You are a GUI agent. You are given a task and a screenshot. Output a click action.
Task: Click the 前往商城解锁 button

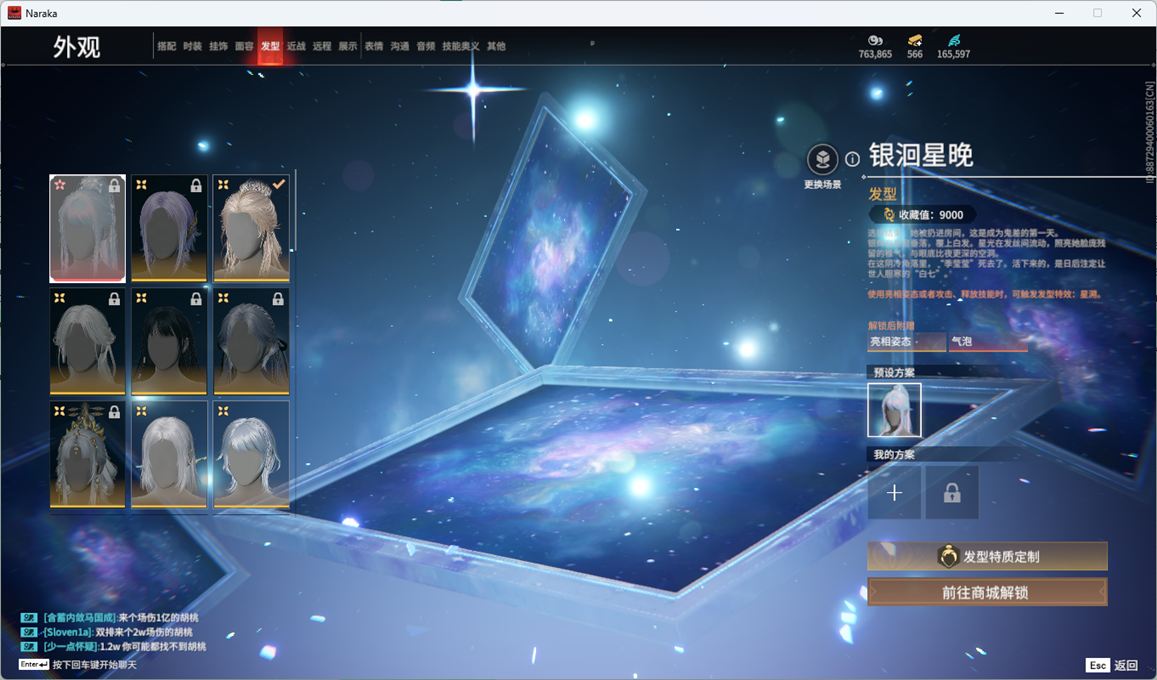click(987, 592)
